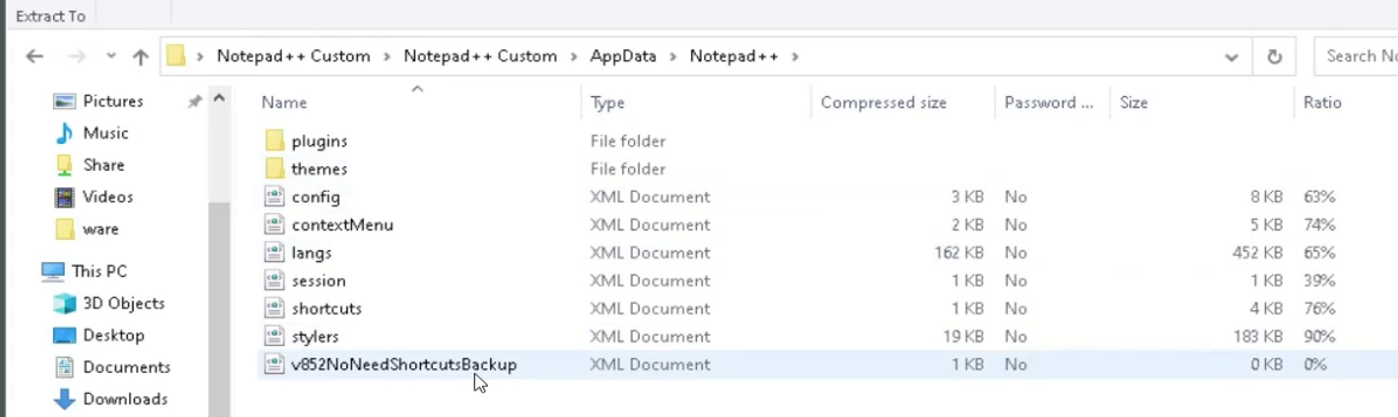Select the session XML file icon

pos(275,281)
